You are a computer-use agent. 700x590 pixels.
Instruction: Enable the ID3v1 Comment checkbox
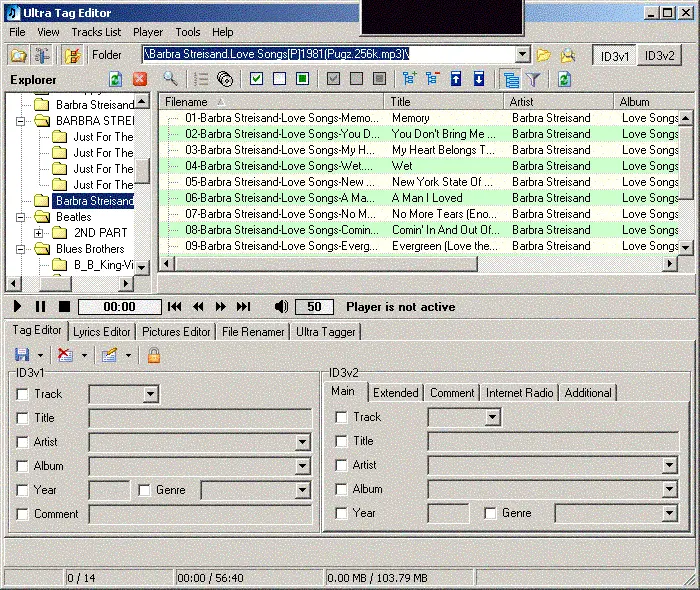[x=22, y=514]
